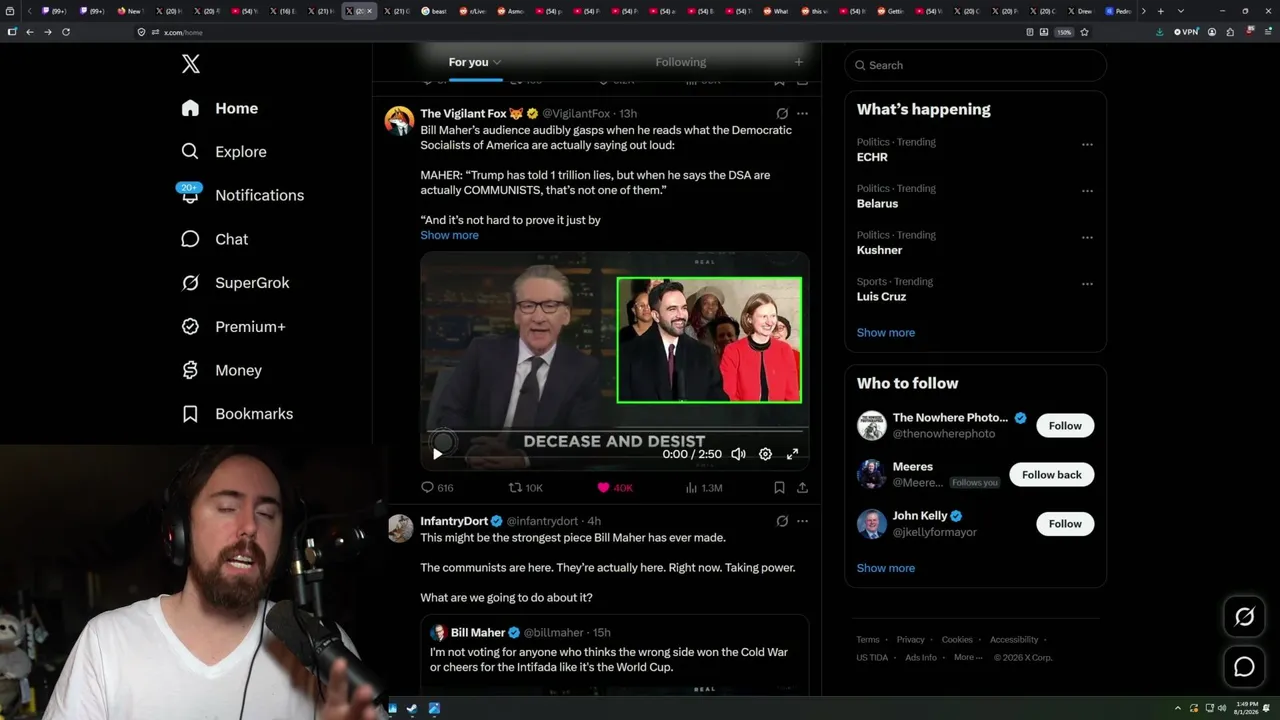Open the browser VPN control
1280x720 pixels.
[x=1186, y=32]
